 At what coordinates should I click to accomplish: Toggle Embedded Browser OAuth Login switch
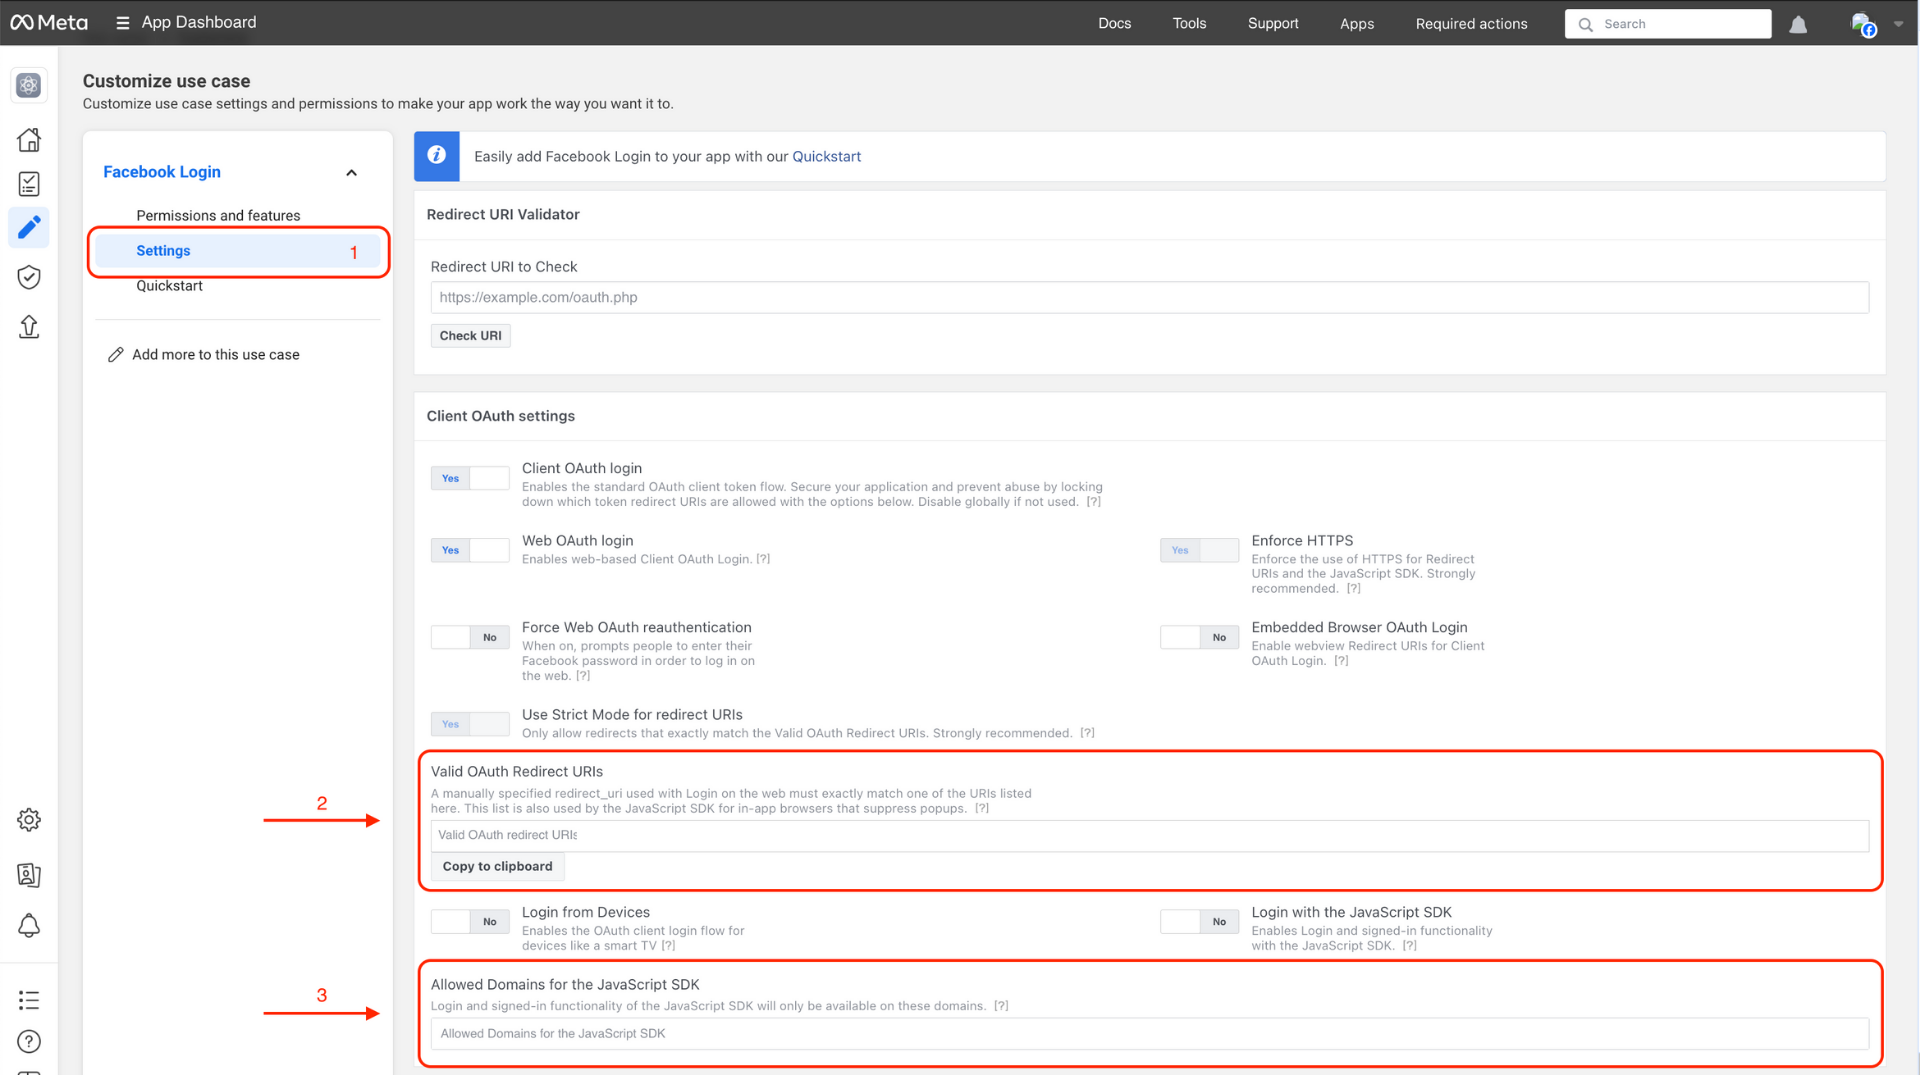pyautogui.click(x=1199, y=637)
